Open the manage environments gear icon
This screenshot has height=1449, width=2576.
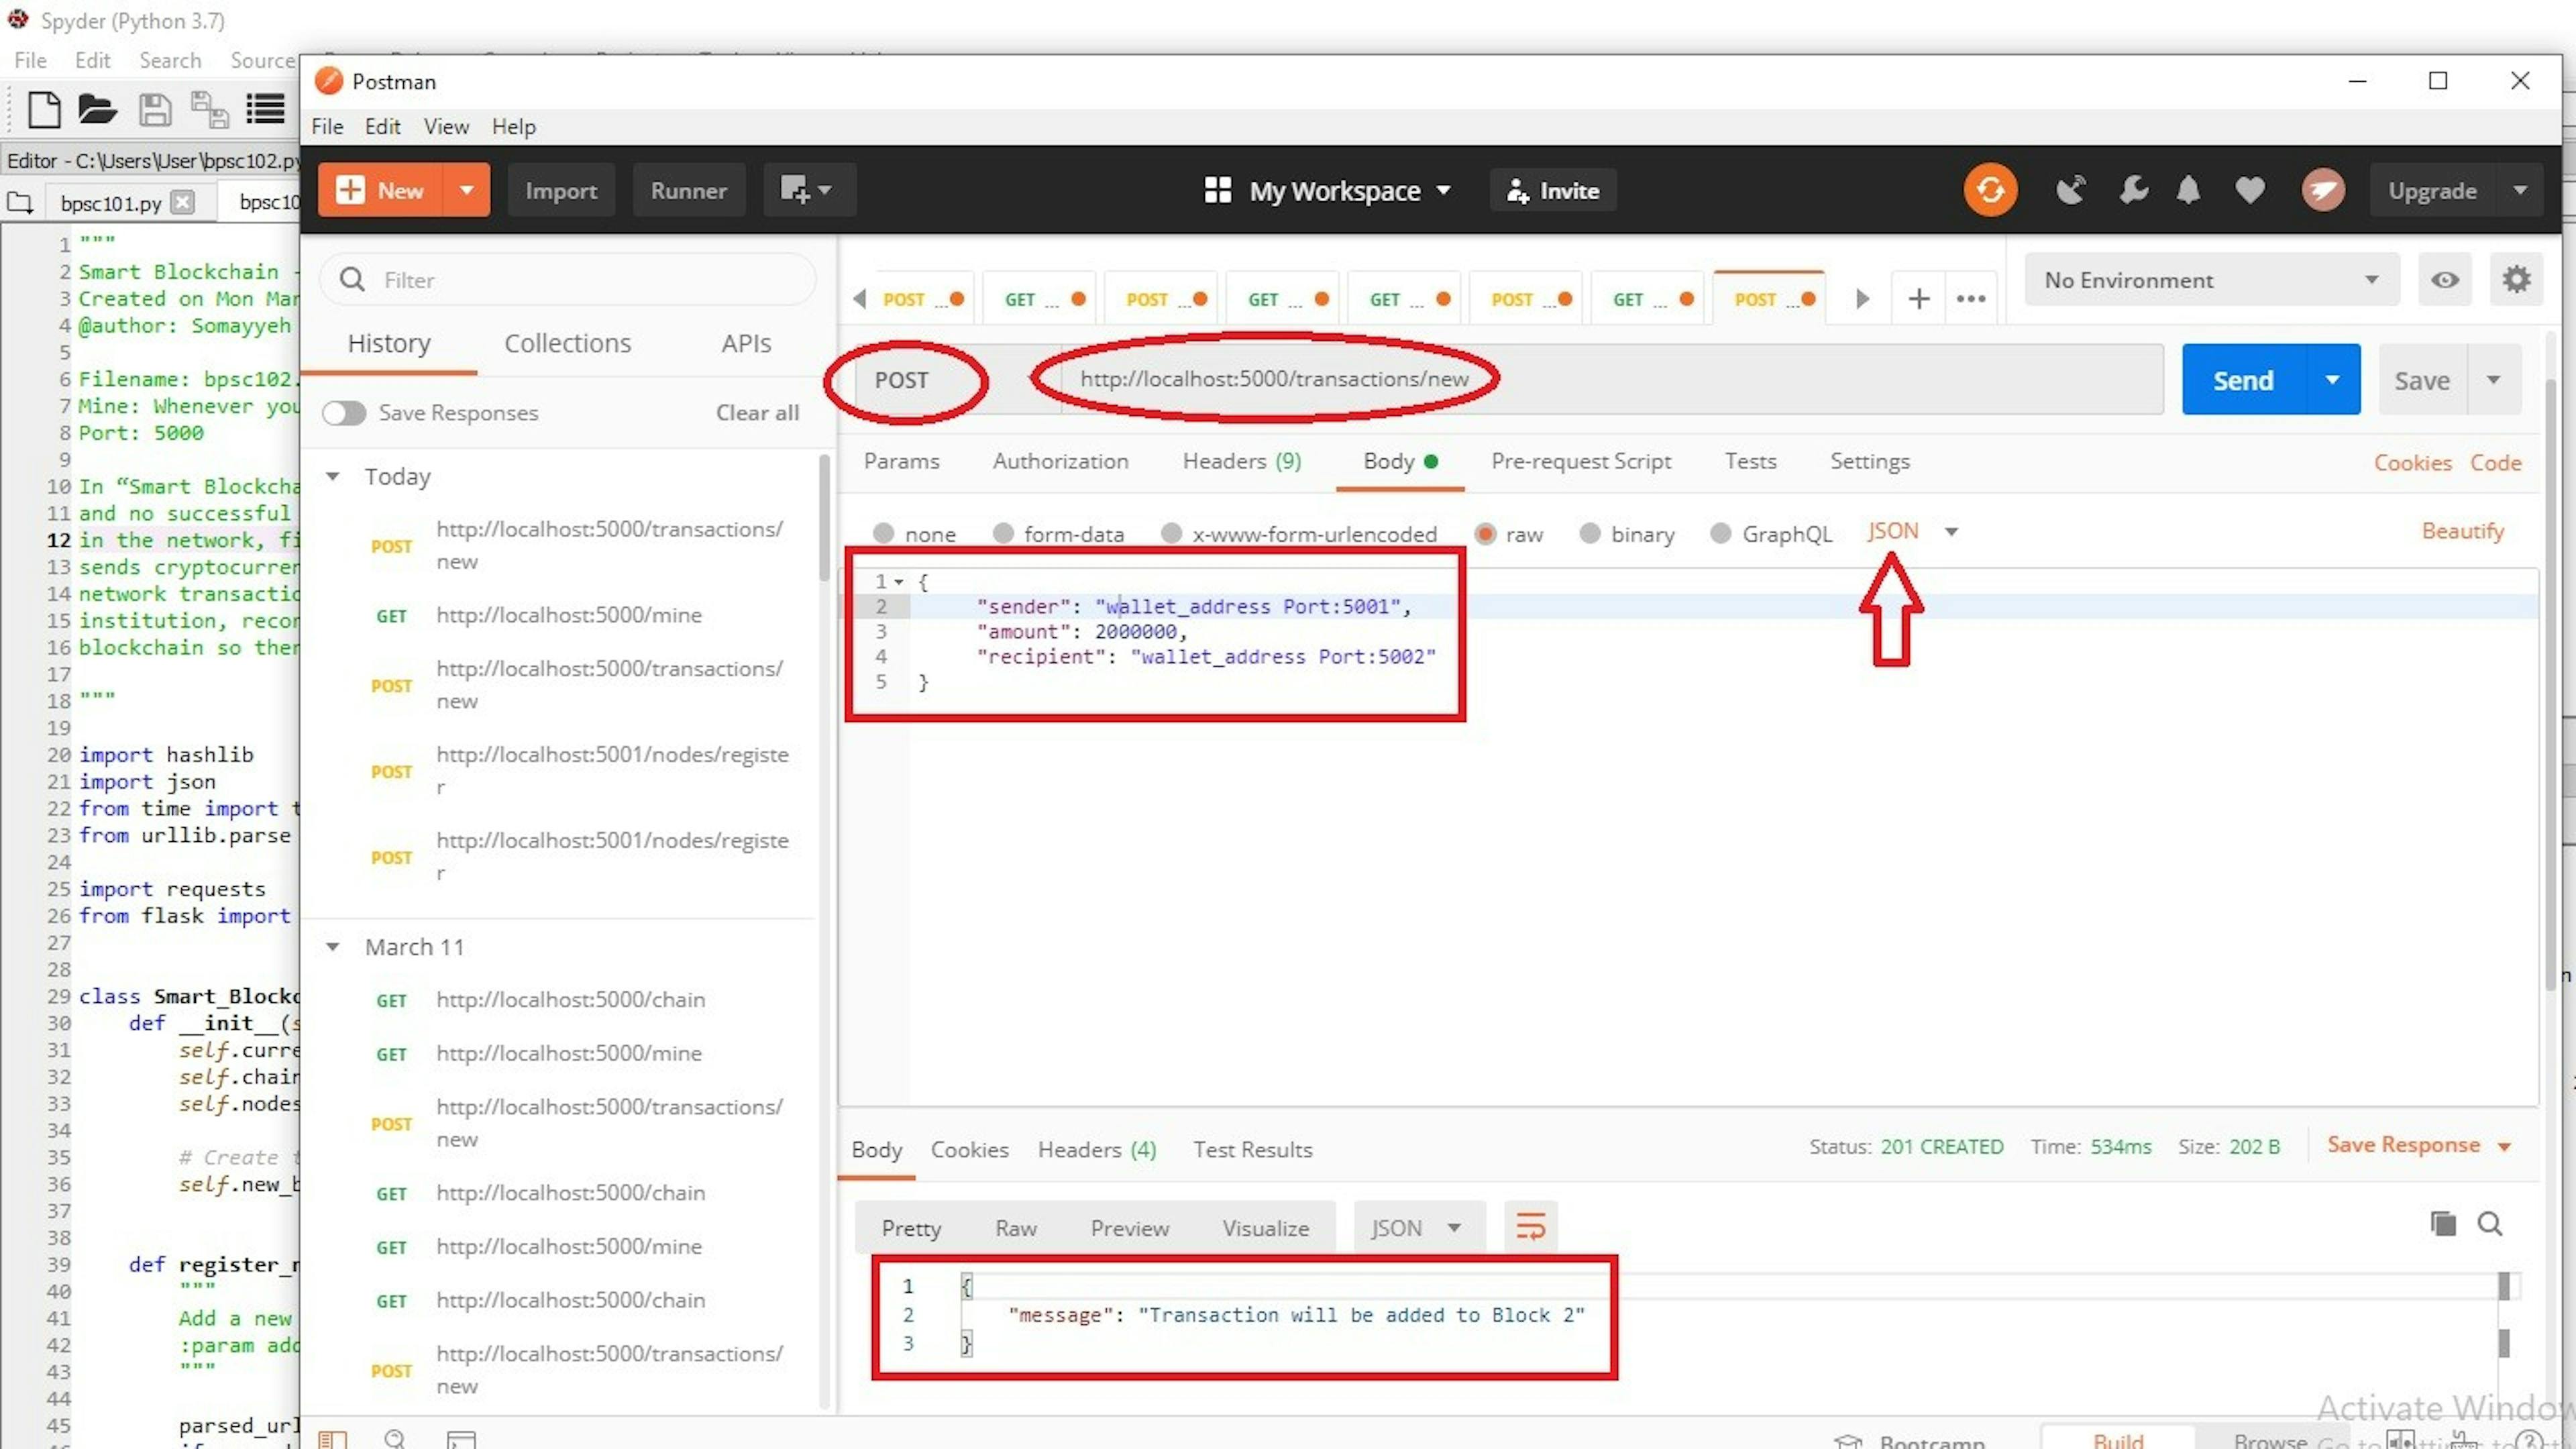(x=2516, y=279)
